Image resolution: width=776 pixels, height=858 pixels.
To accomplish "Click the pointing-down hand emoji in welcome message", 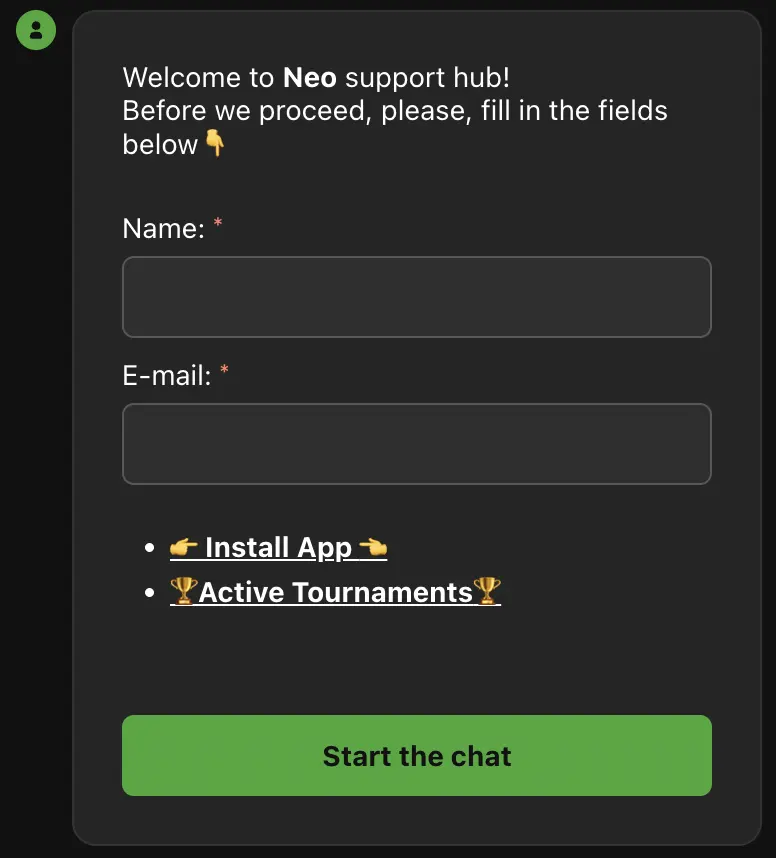I will pos(215,144).
